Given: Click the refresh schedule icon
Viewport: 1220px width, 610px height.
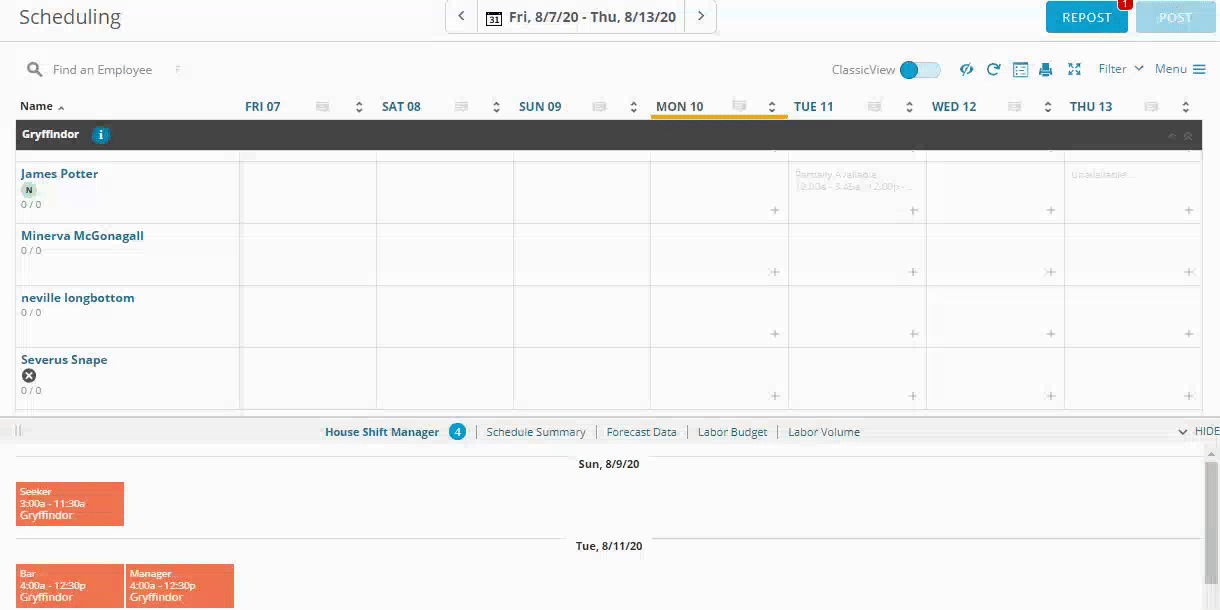Looking at the screenshot, I should [x=993, y=69].
